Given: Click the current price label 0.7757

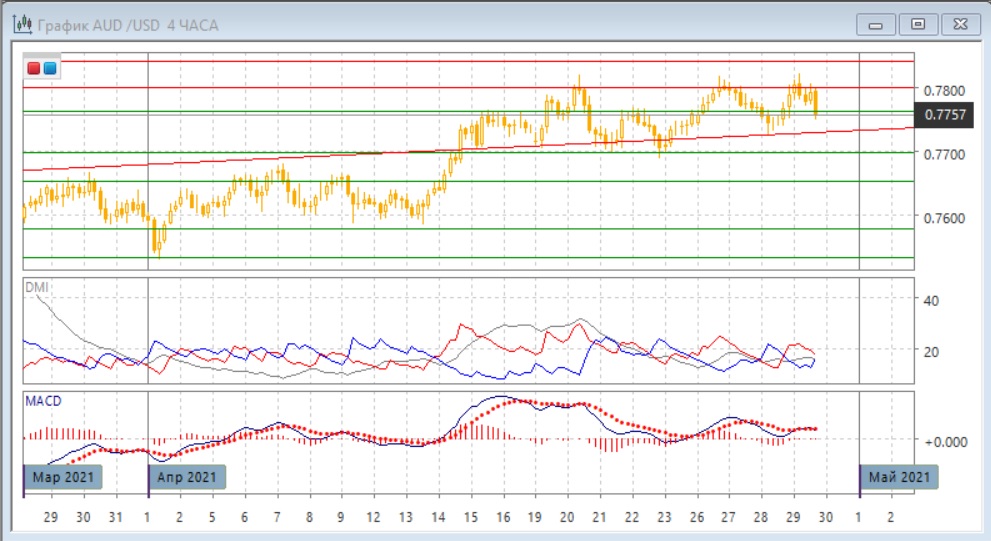Looking at the screenshot, I should pos(945,115).
